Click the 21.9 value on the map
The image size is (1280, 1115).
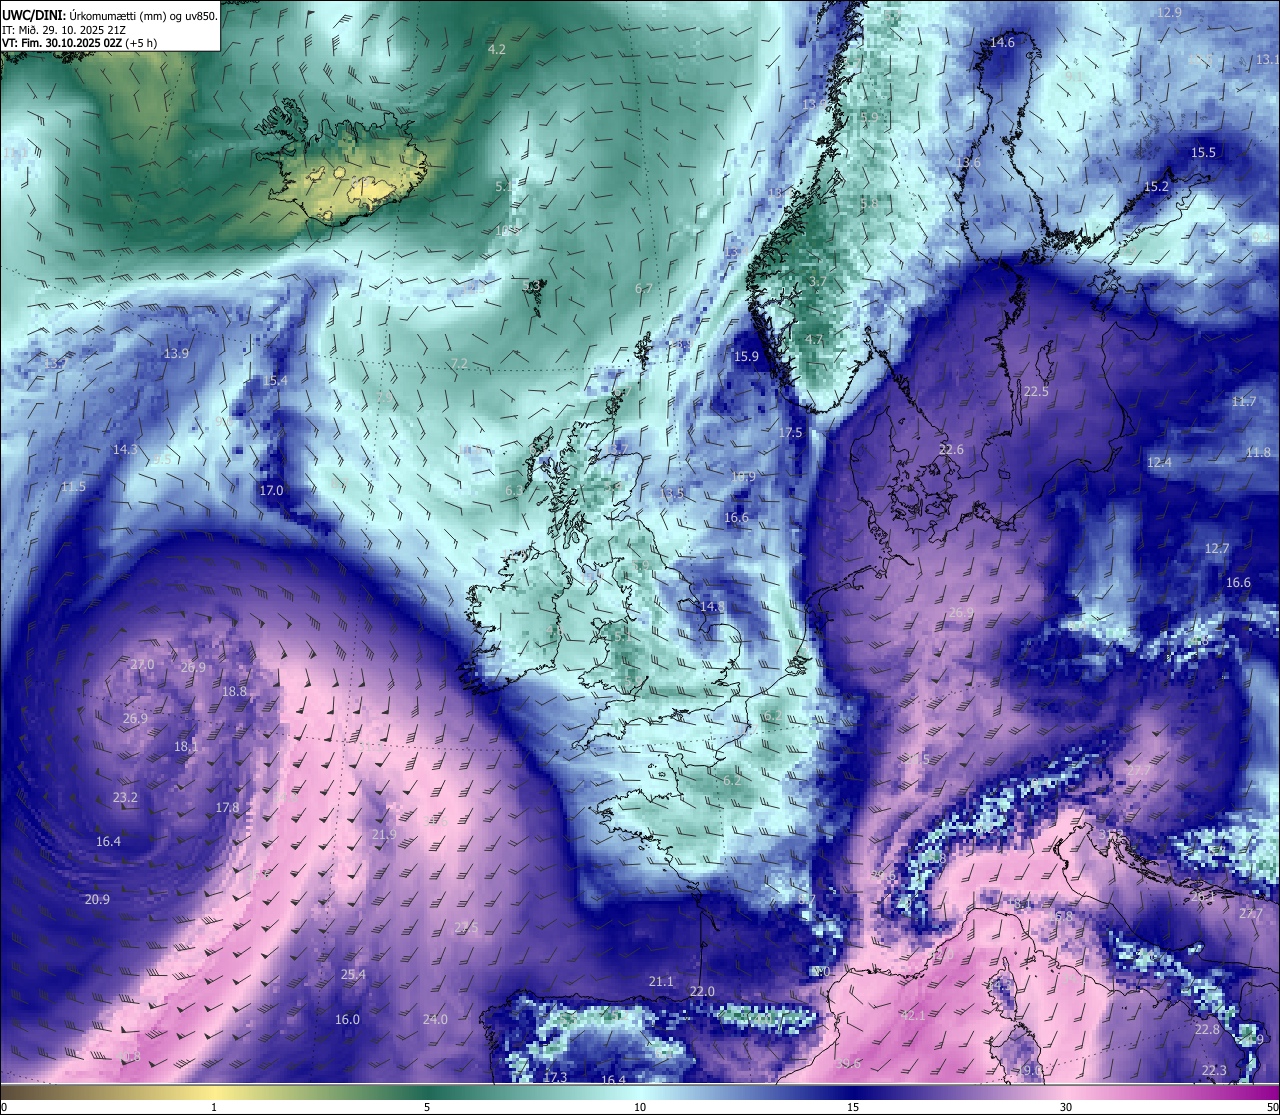(x=384, y=834)
